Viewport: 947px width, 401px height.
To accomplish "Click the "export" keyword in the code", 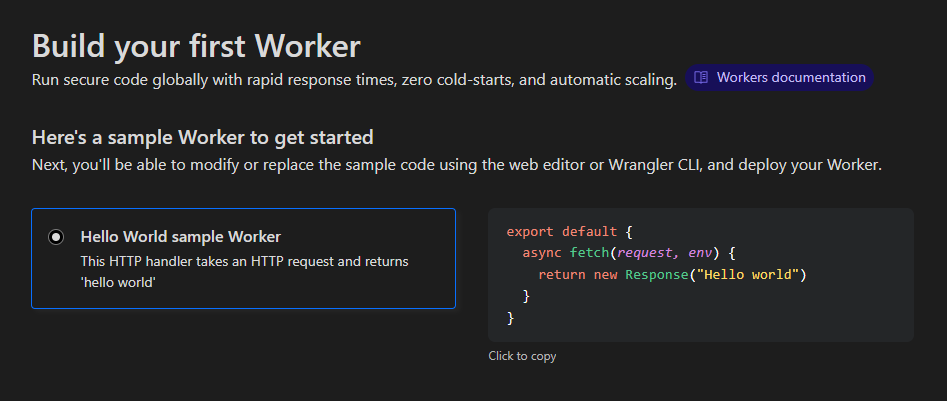I will tap(530, 231).
